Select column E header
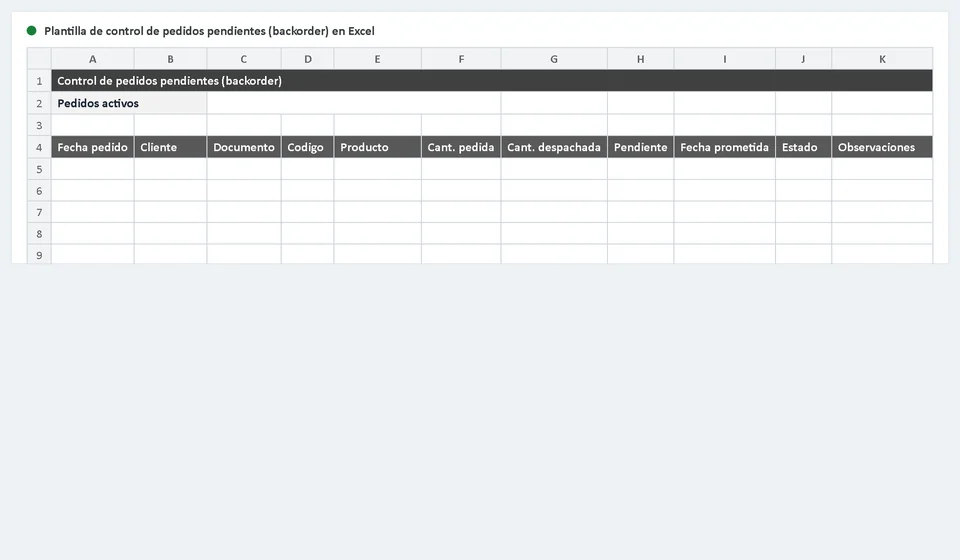960x560 pixels. coord(377,59)
